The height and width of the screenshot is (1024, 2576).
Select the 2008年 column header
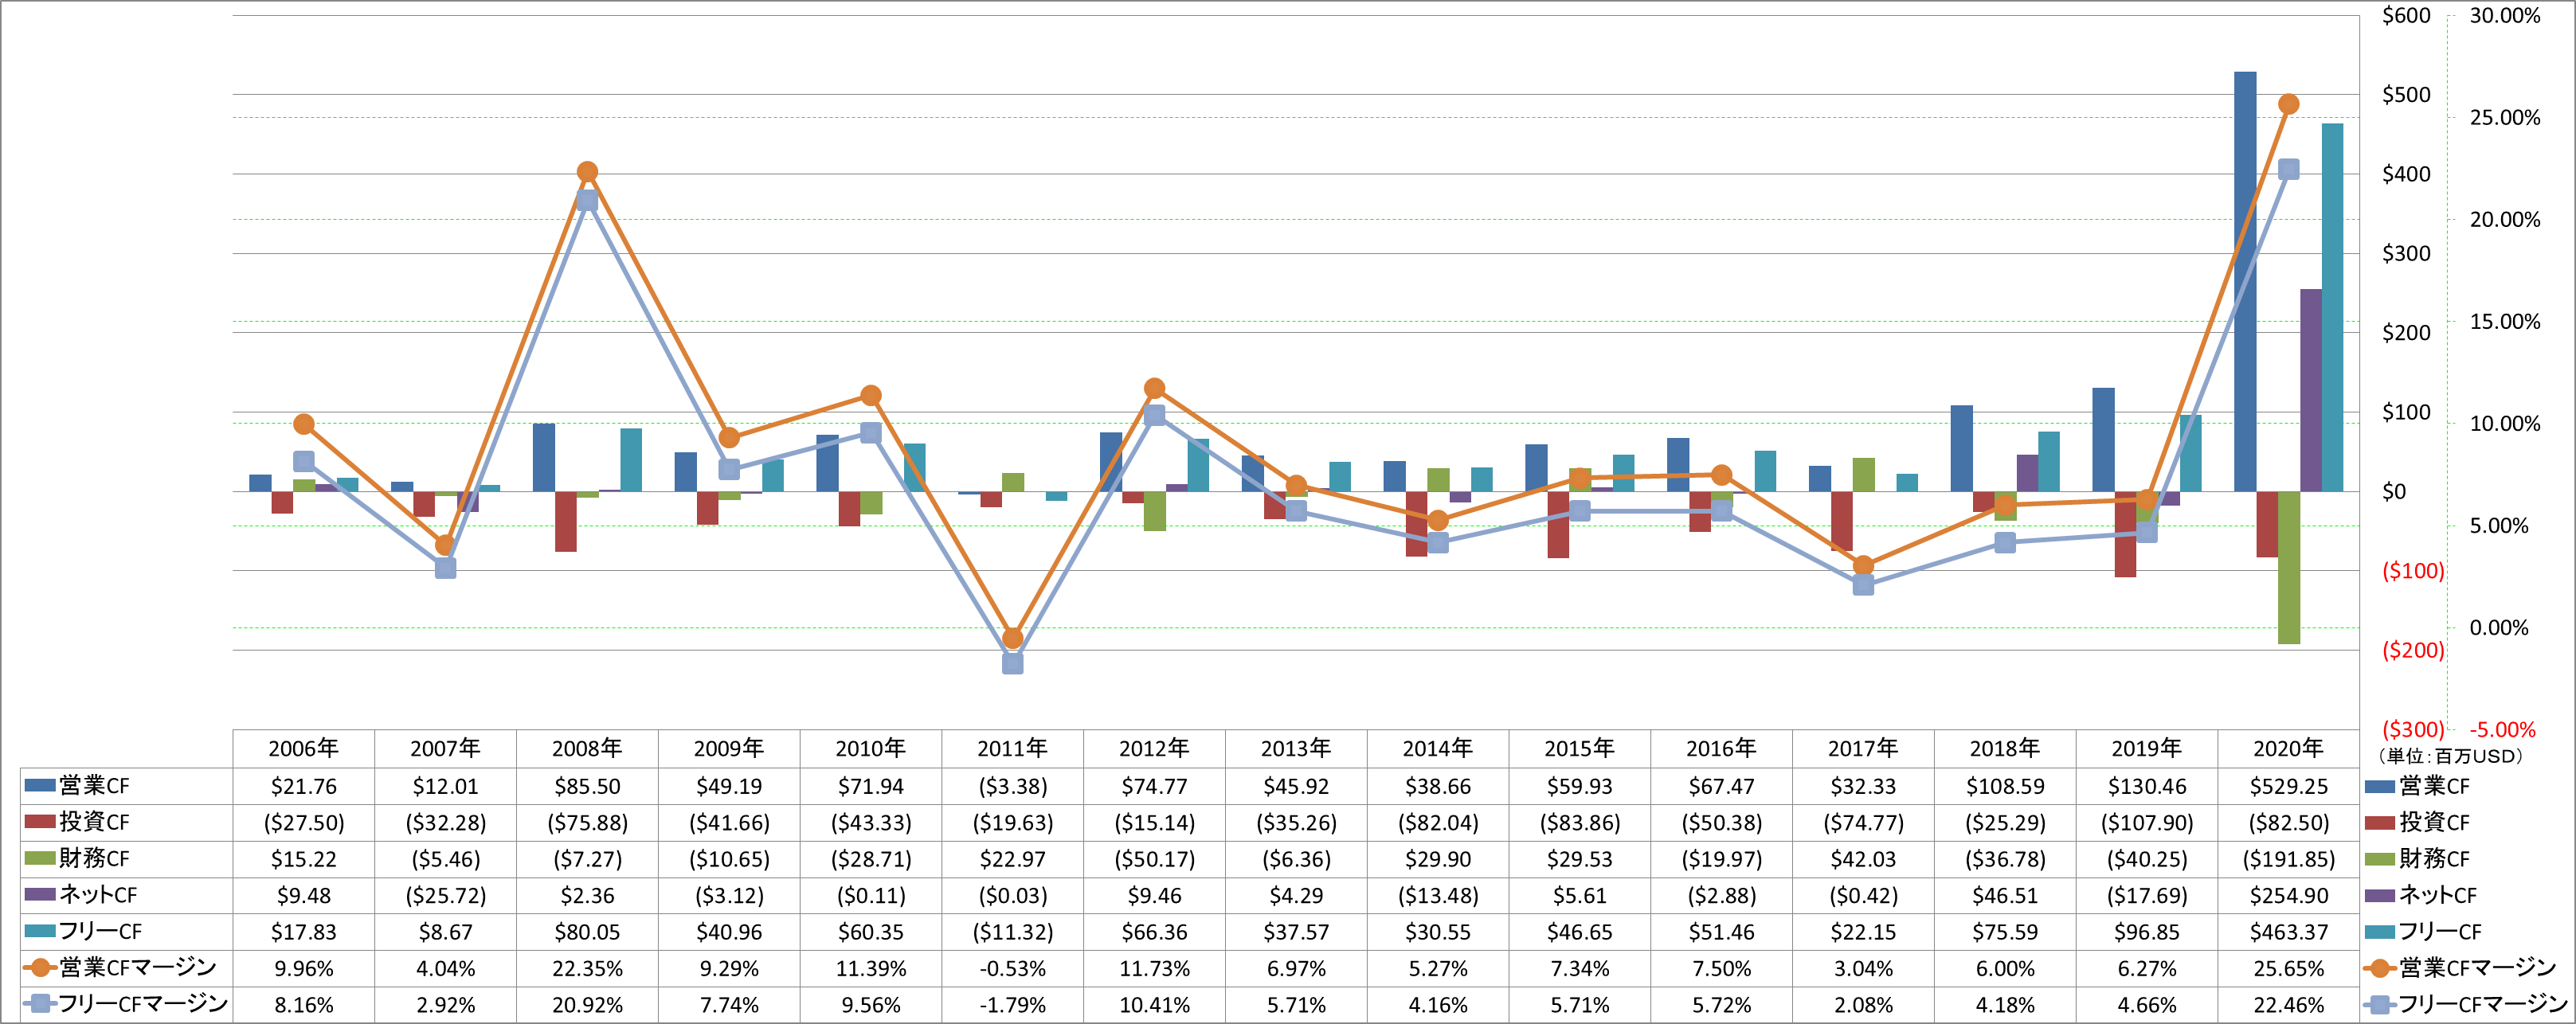[x=587, y=748]
